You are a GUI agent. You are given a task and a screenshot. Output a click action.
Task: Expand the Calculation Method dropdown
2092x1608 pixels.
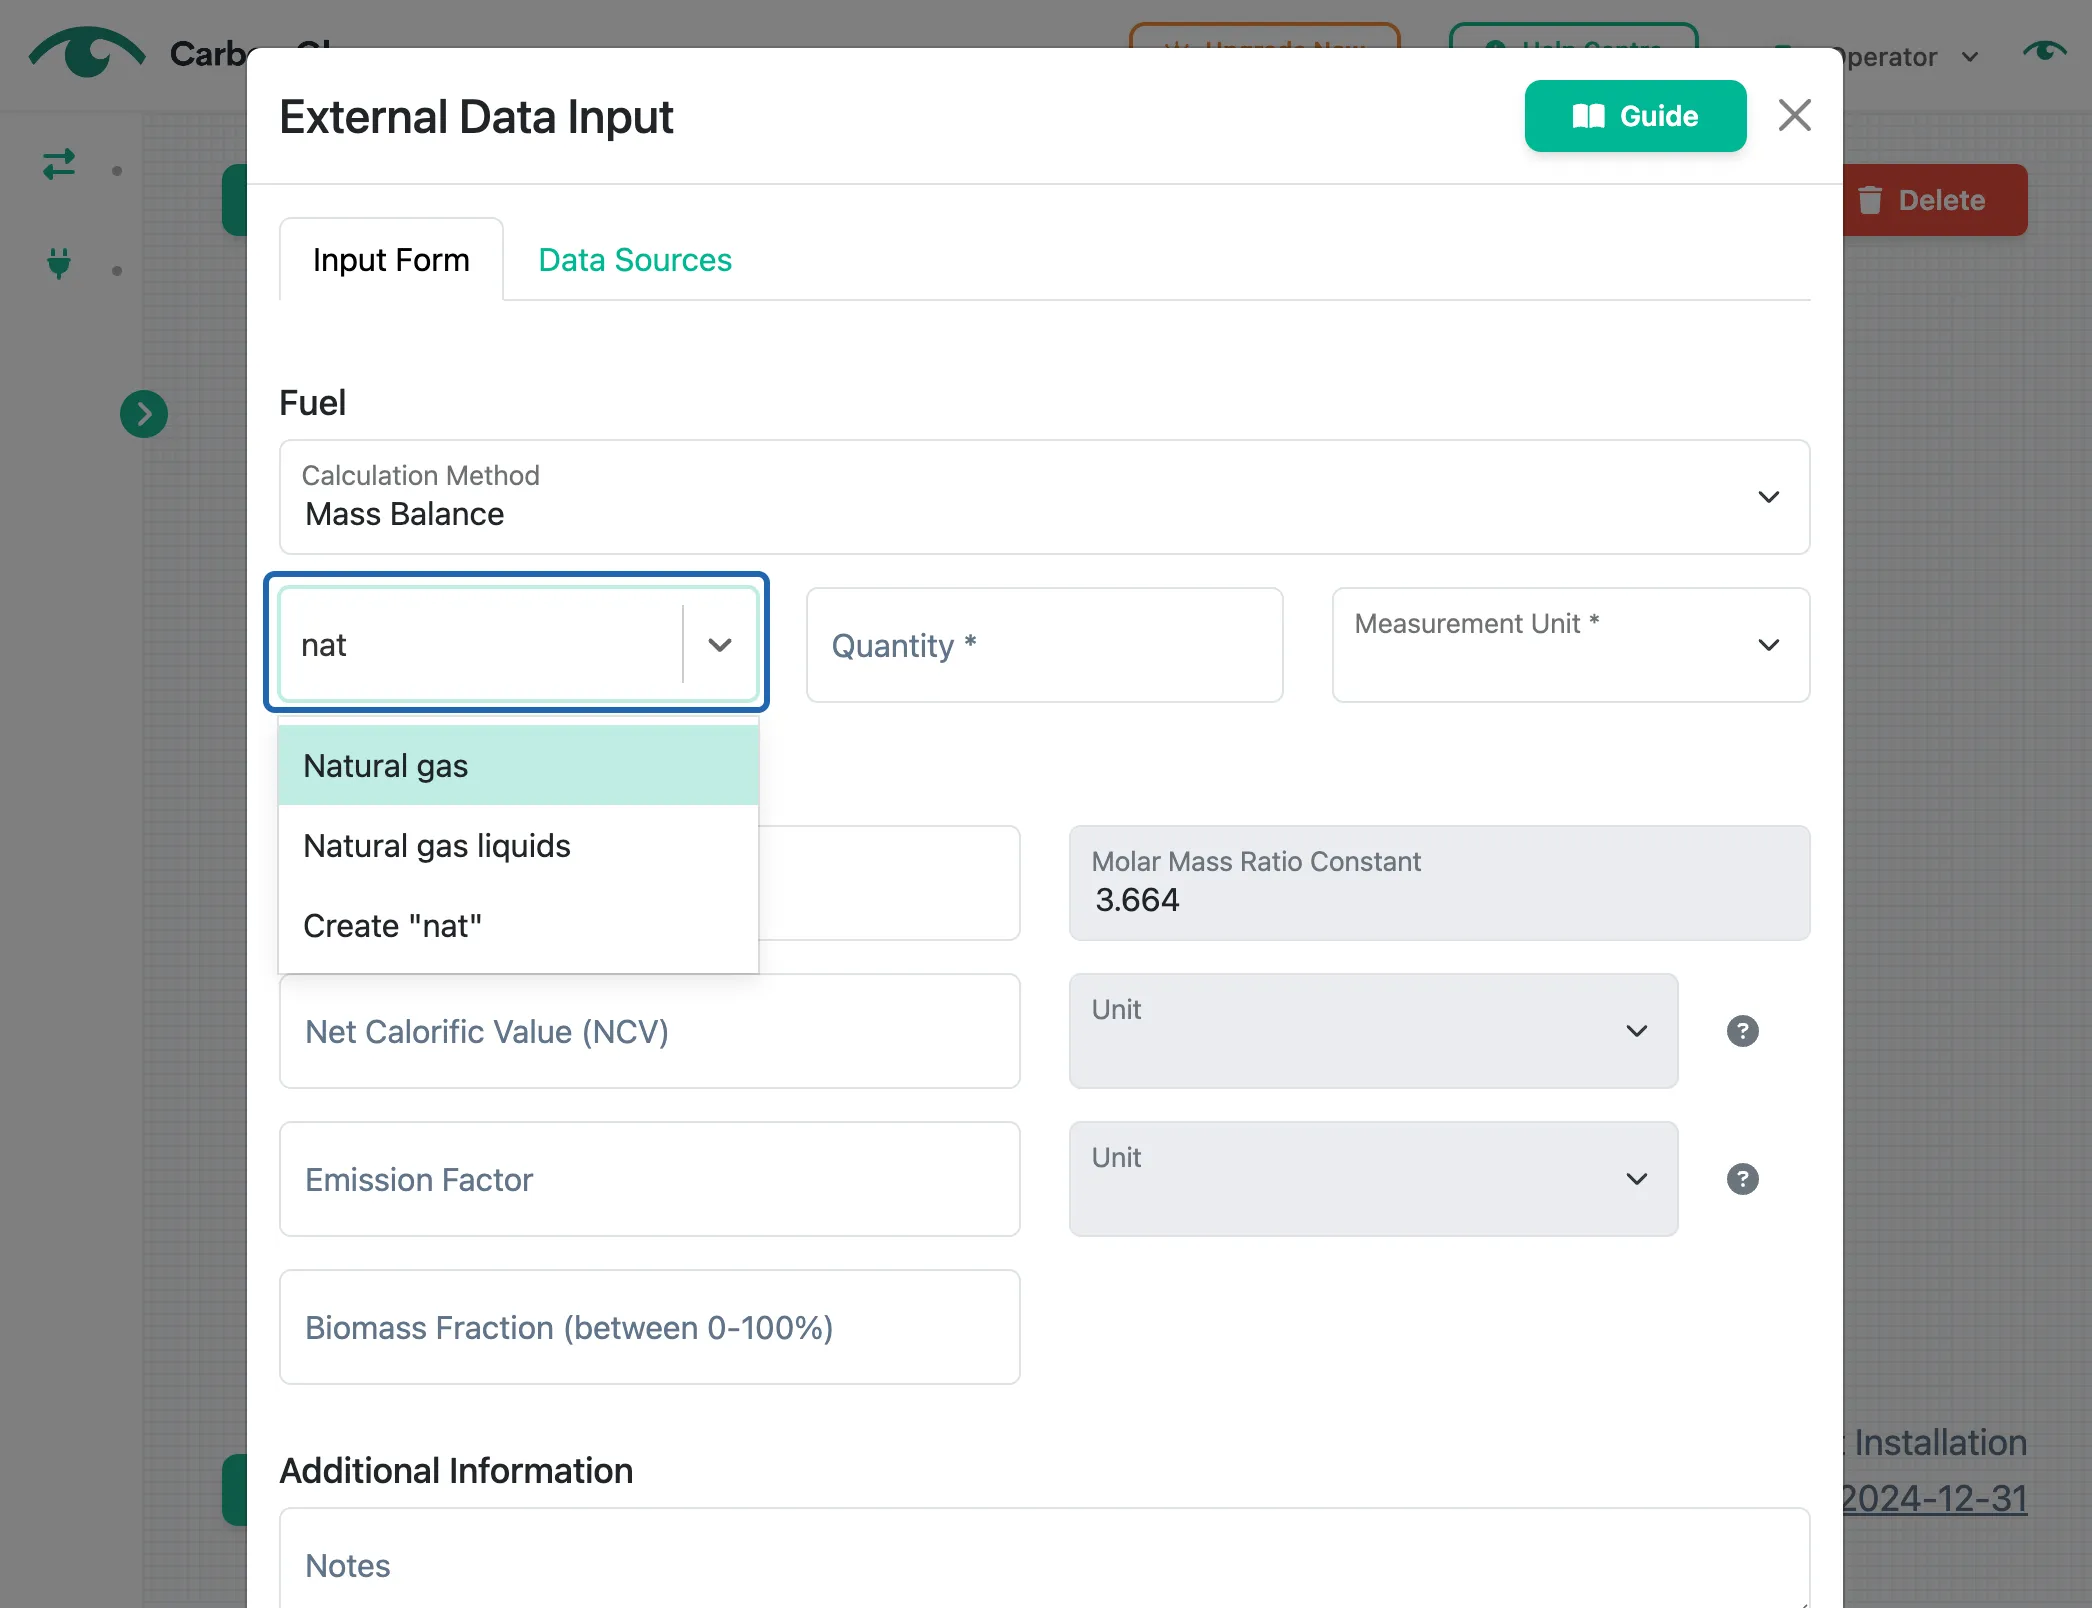[x=1044, y=497]
